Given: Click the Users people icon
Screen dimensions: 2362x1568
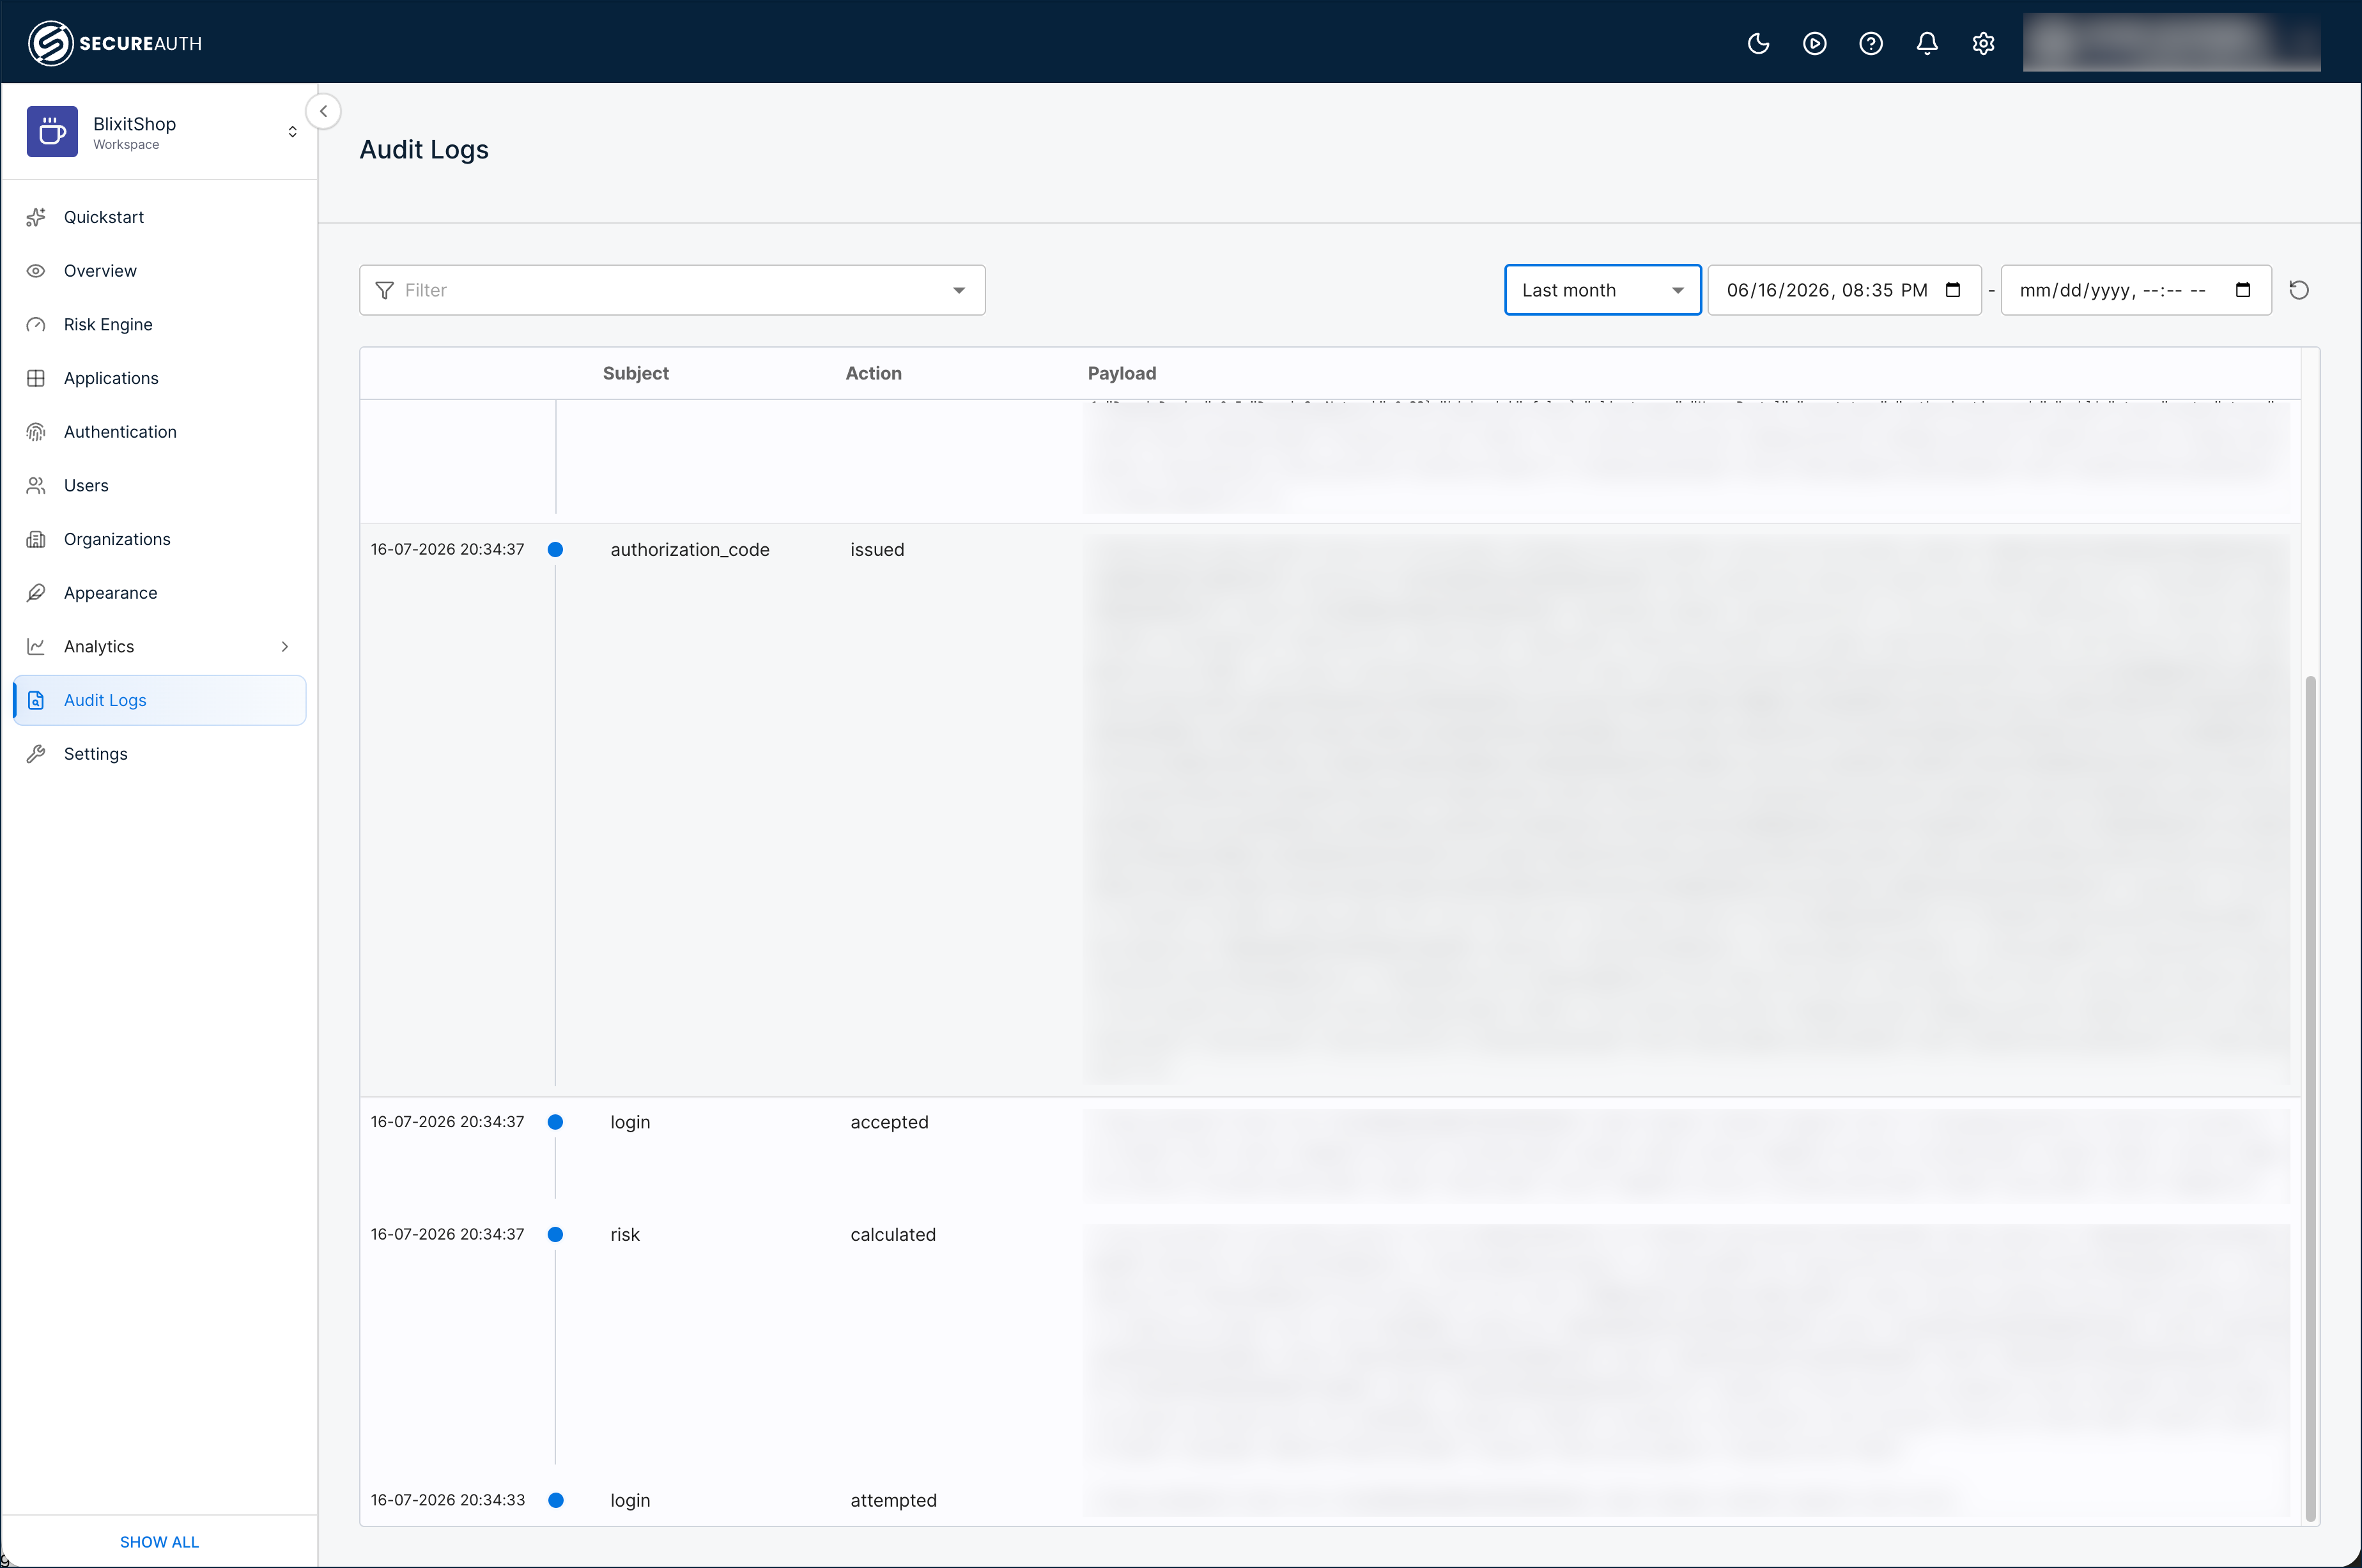Looking at the screenshot, I should (x=36, y=485).
